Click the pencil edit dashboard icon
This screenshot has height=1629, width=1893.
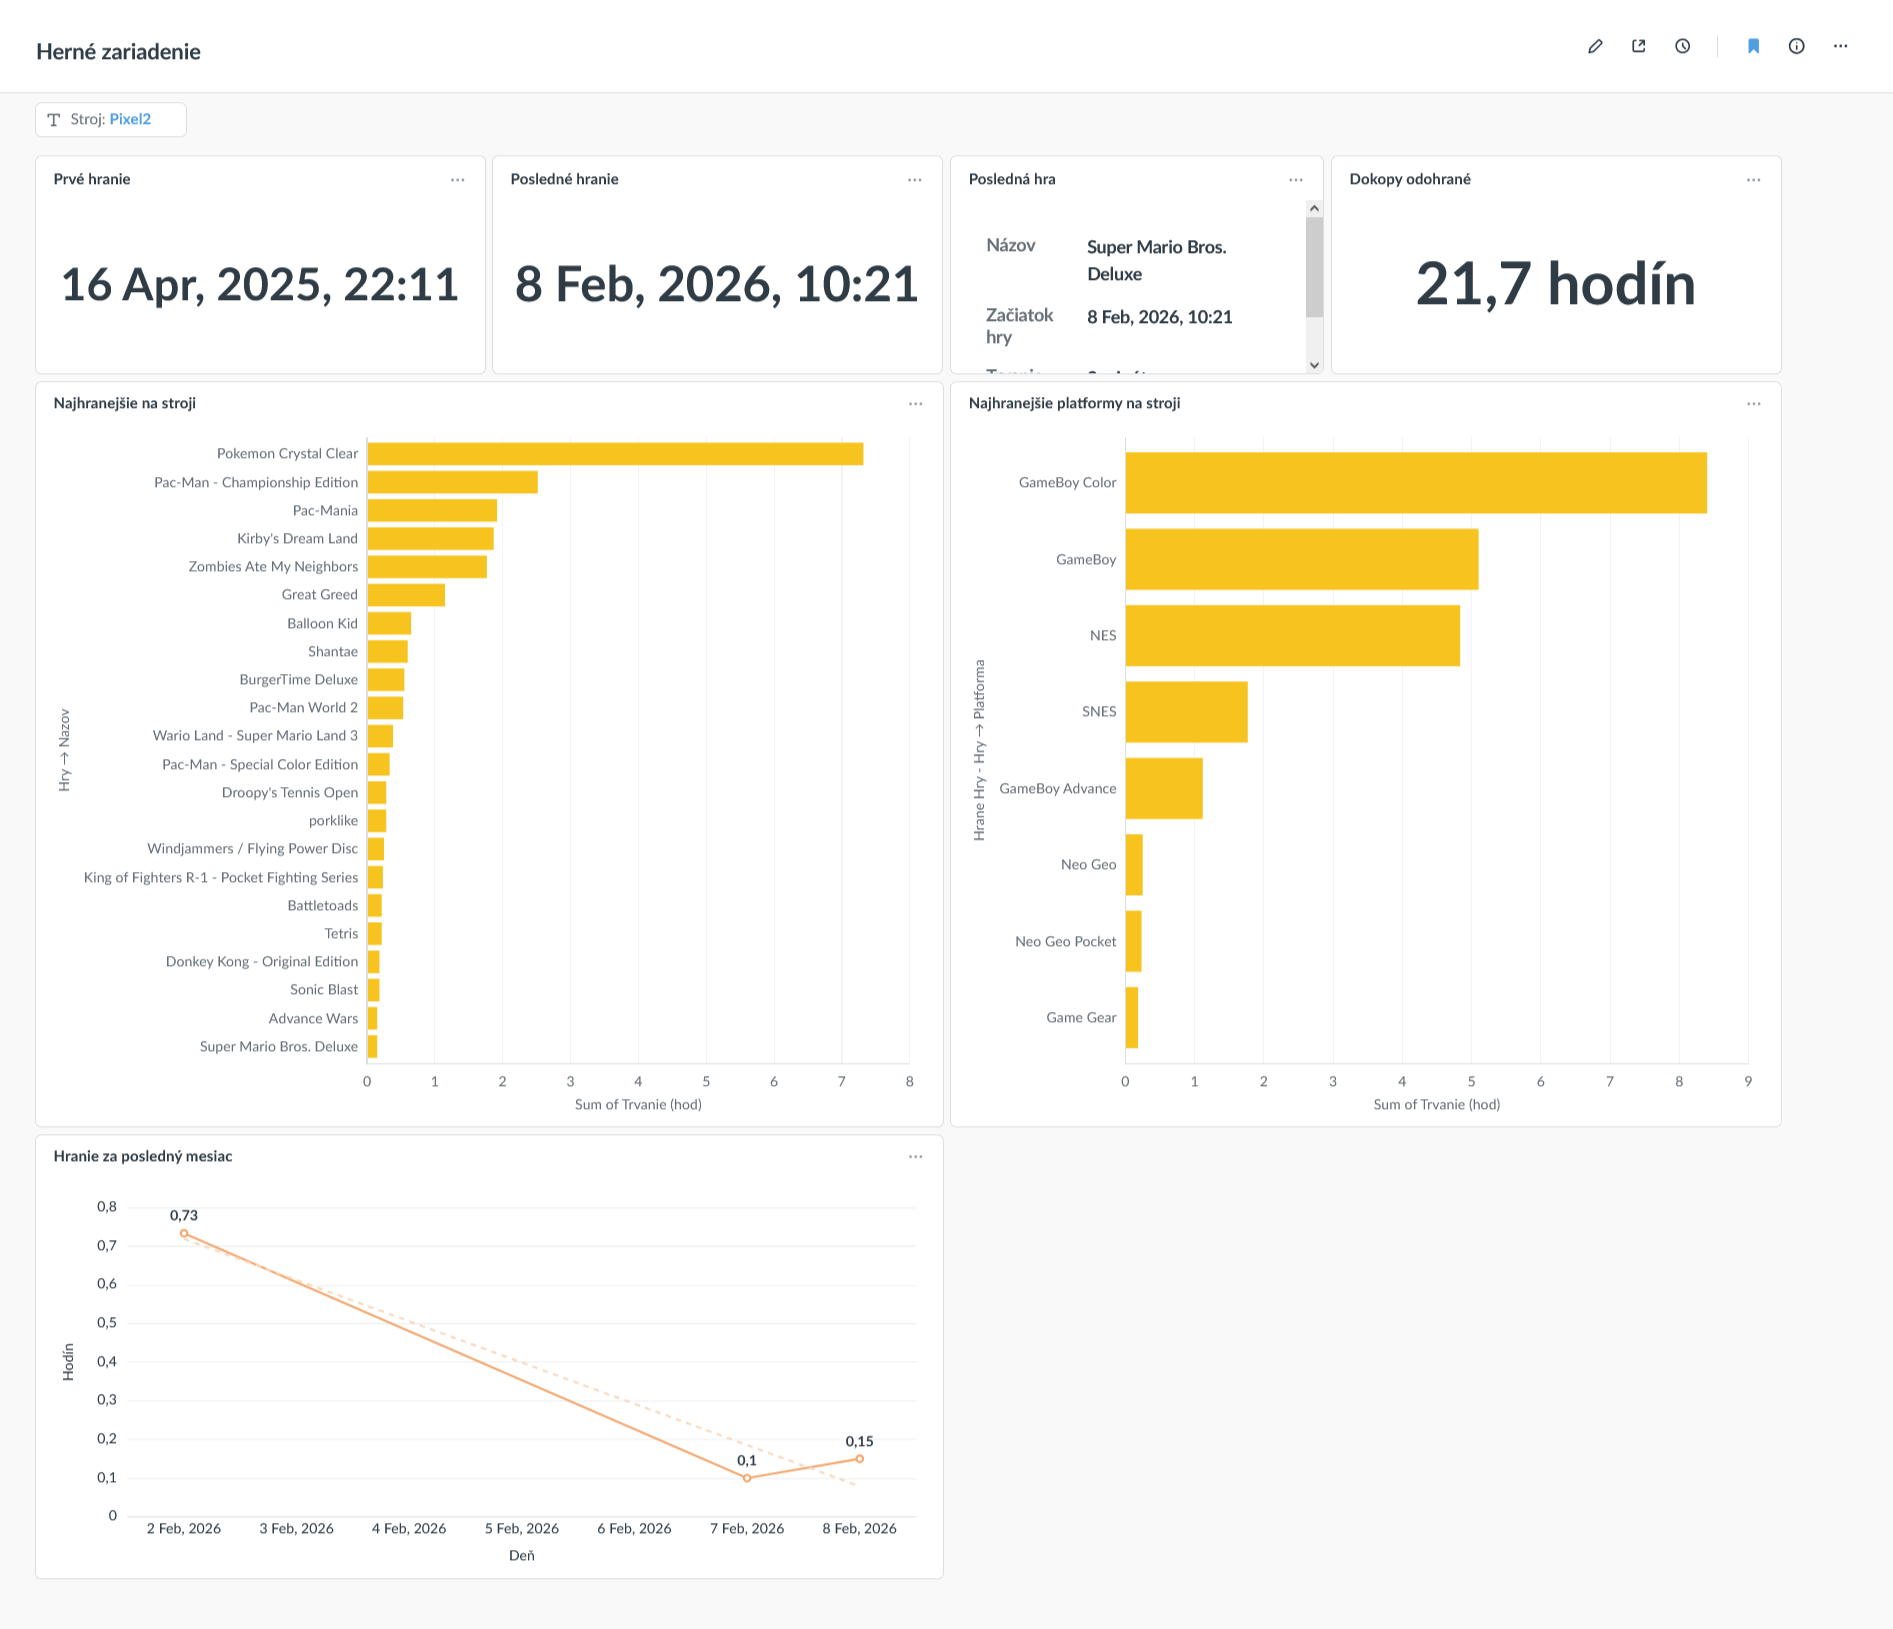[1595, 46]
